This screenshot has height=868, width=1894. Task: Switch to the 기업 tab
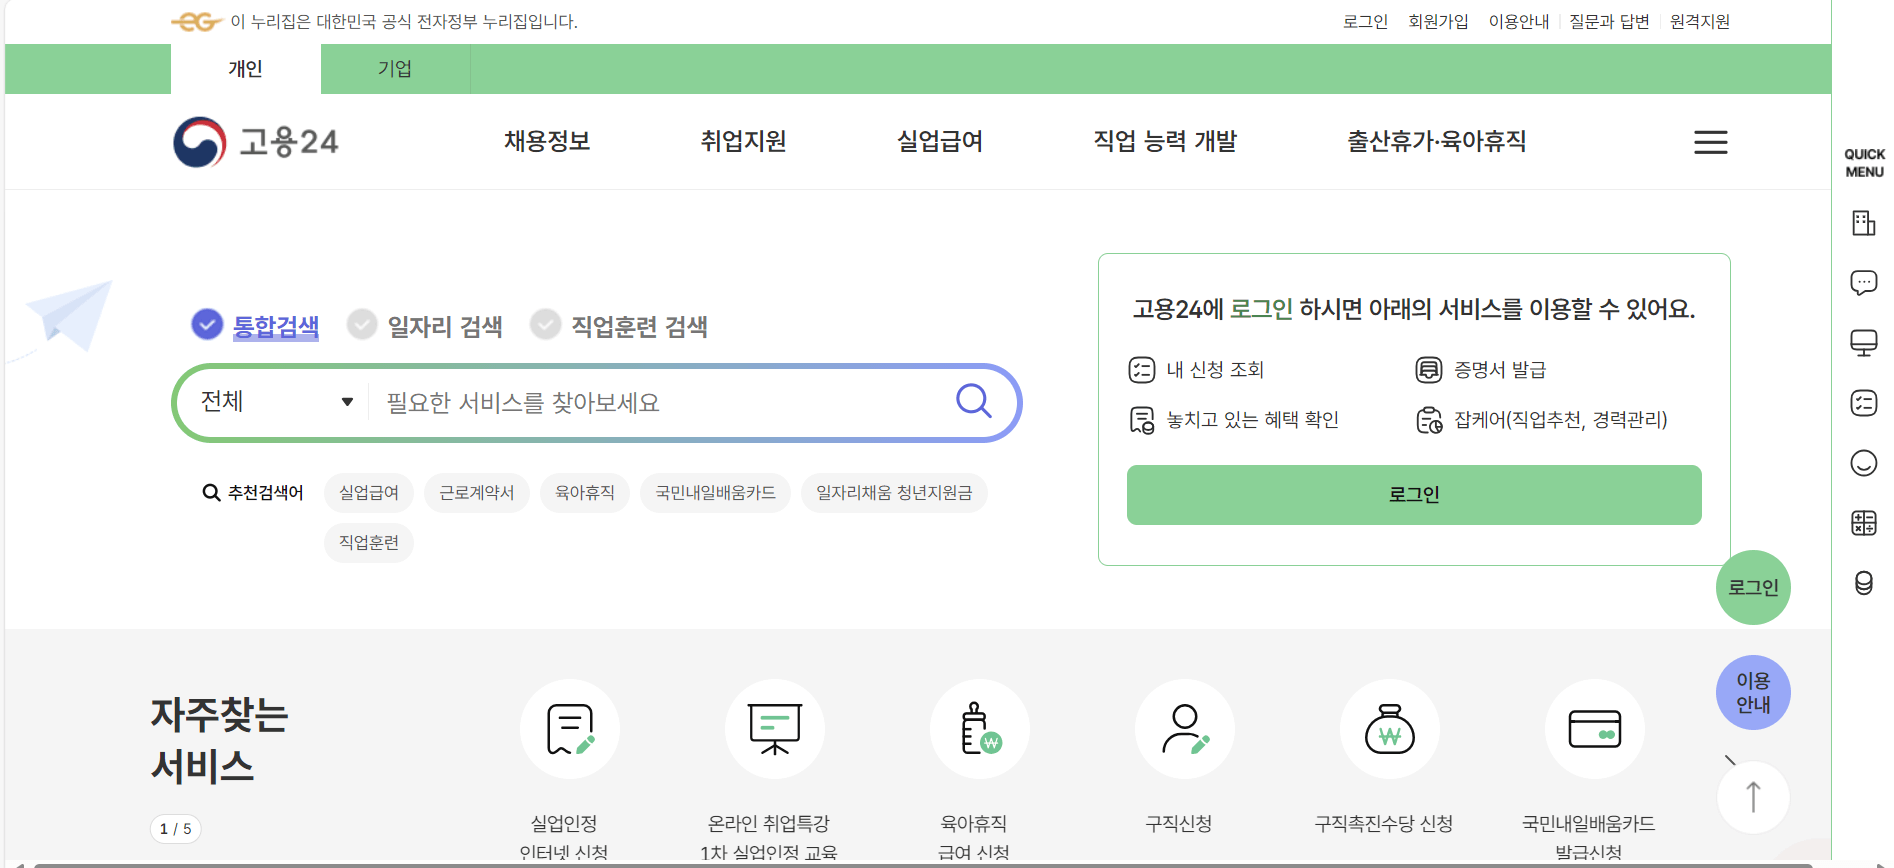click(395, 69)
